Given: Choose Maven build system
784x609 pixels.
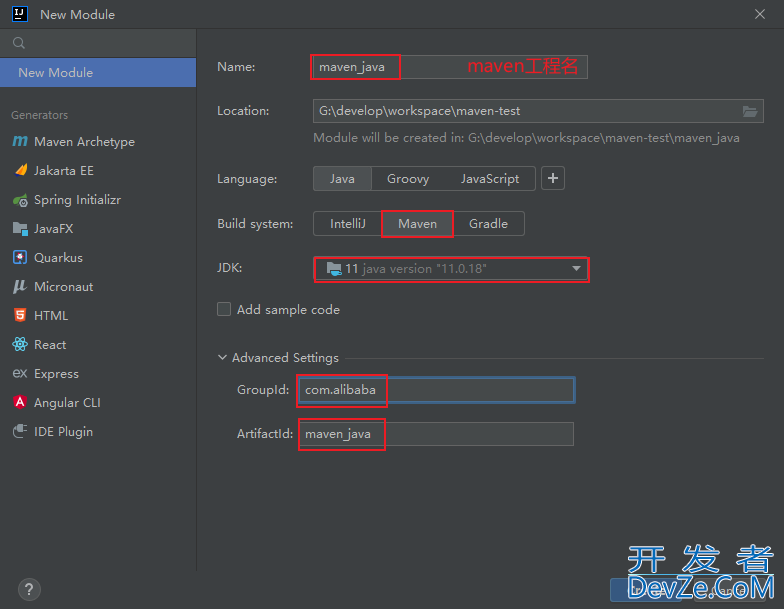Looking at the screenshot, I should point(418,224).
